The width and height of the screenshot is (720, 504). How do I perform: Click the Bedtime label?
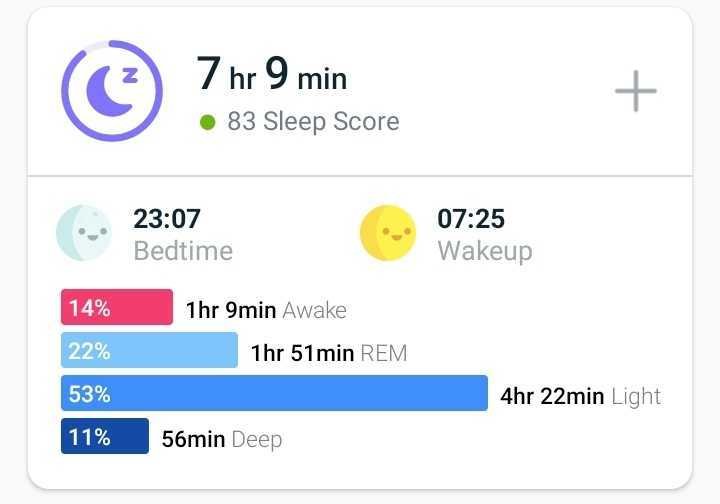(183, 251)
